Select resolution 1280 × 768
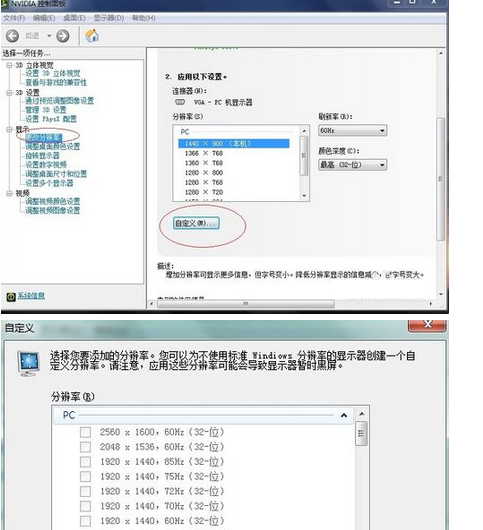The height and width of the screenshot is (530, 483). pyautogui.click(x=204, y=183)
